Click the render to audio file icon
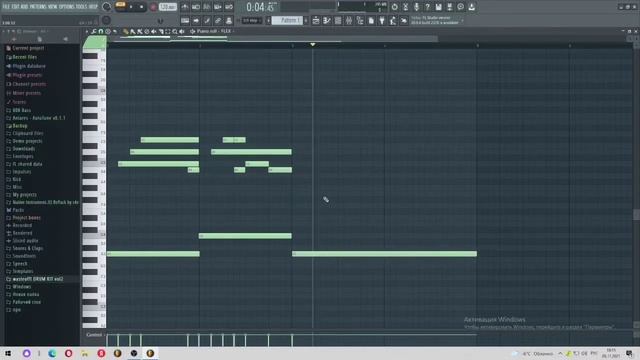 (x=450, y=7)
